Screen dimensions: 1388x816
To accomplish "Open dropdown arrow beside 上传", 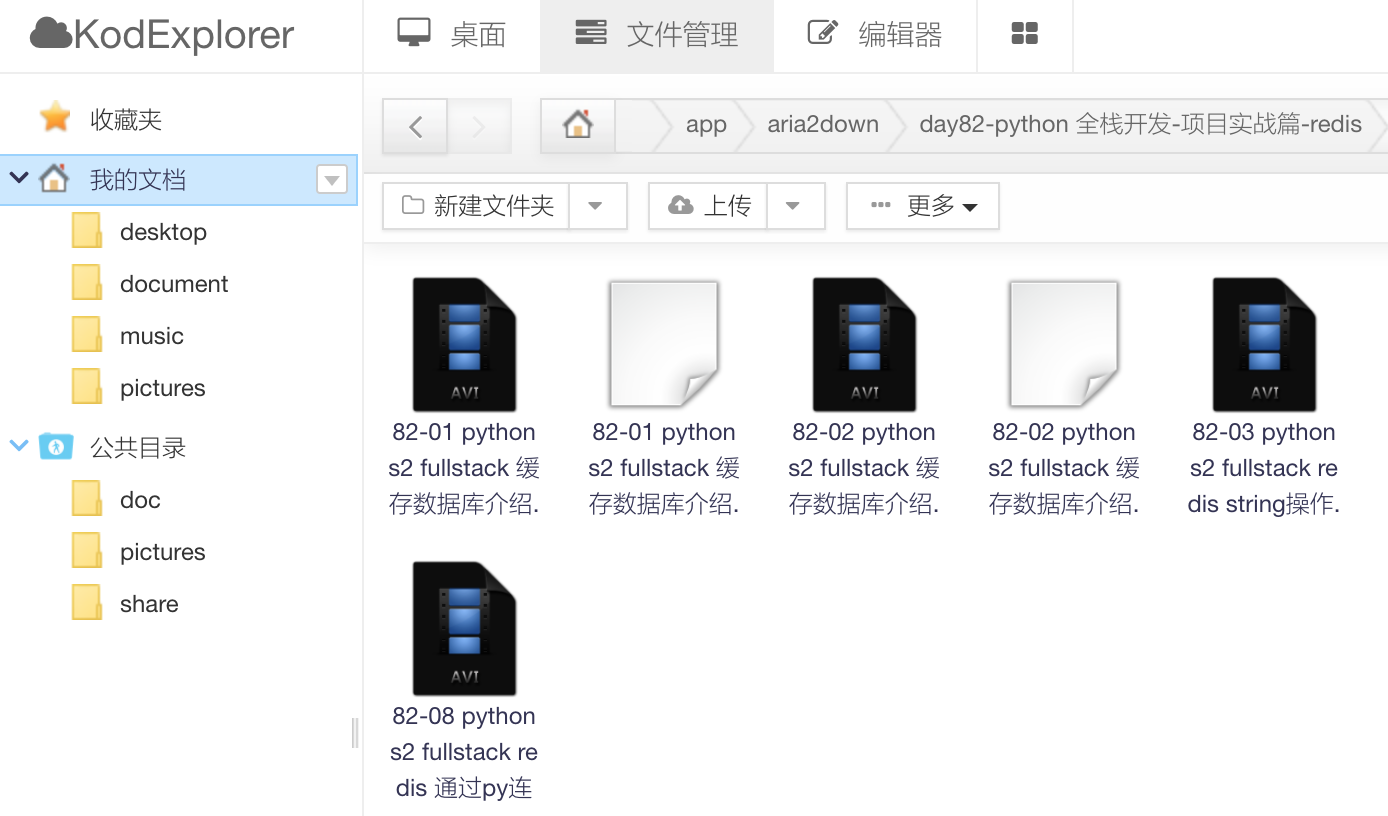I will [x=793, y=206].
